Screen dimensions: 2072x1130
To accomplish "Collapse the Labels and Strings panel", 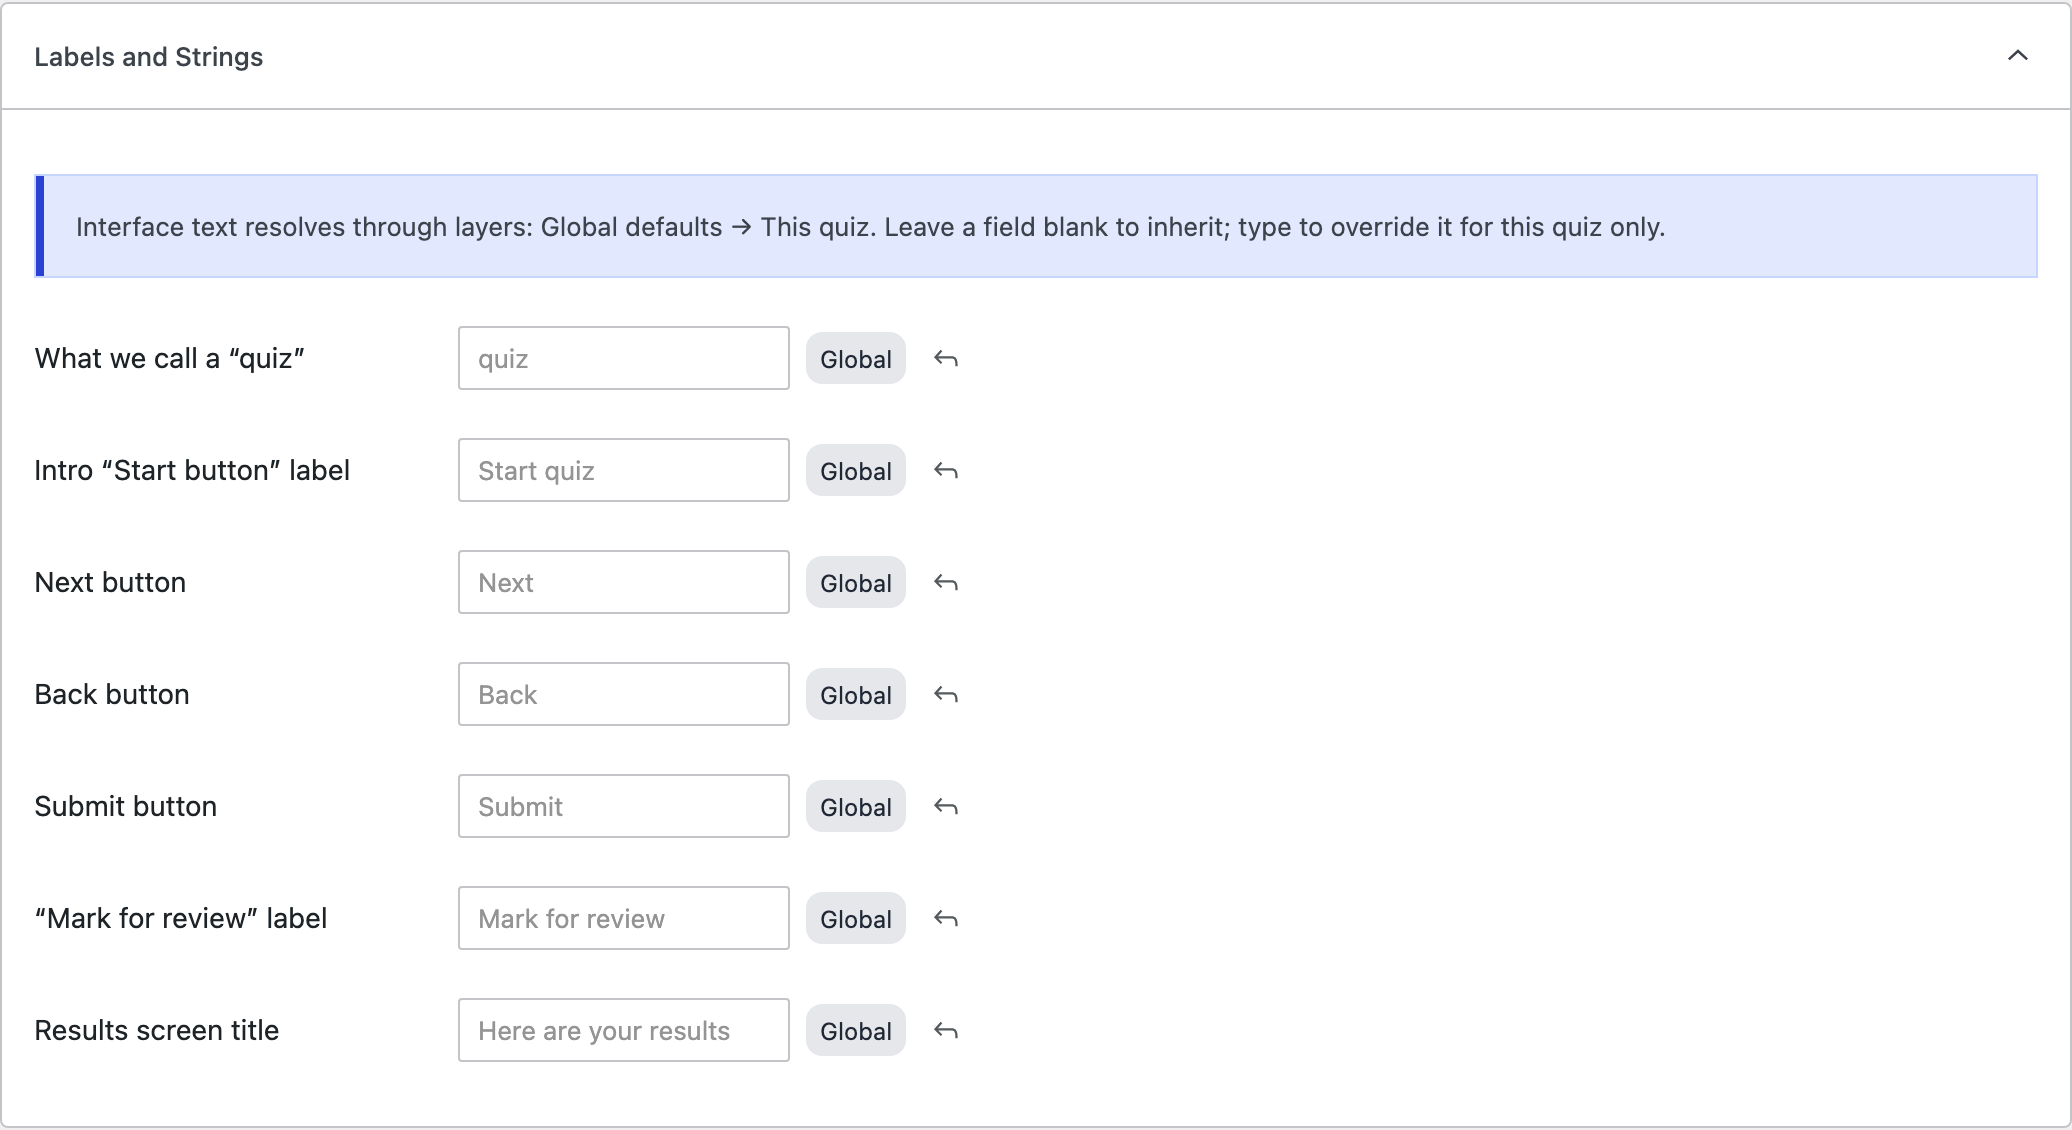I will pos(2017,56).
